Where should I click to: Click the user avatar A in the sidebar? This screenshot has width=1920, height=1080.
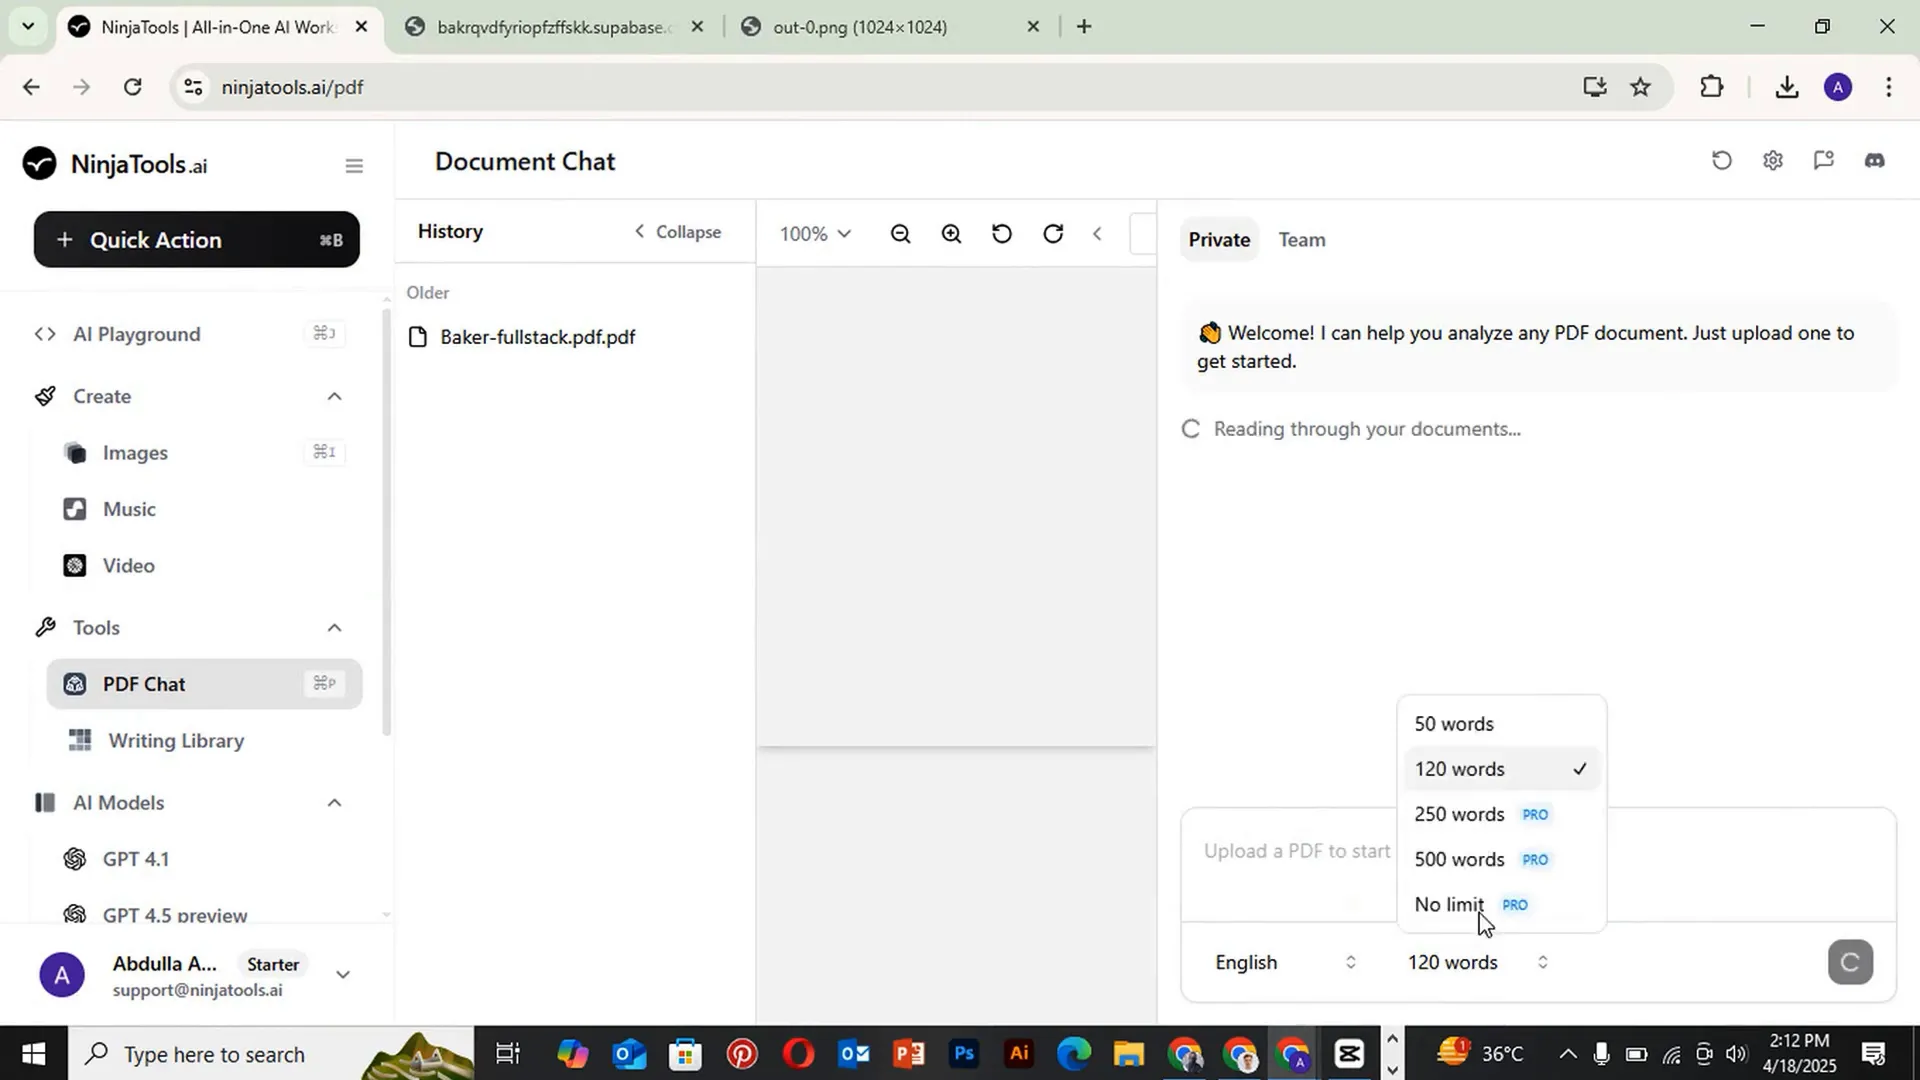(62, 975)
